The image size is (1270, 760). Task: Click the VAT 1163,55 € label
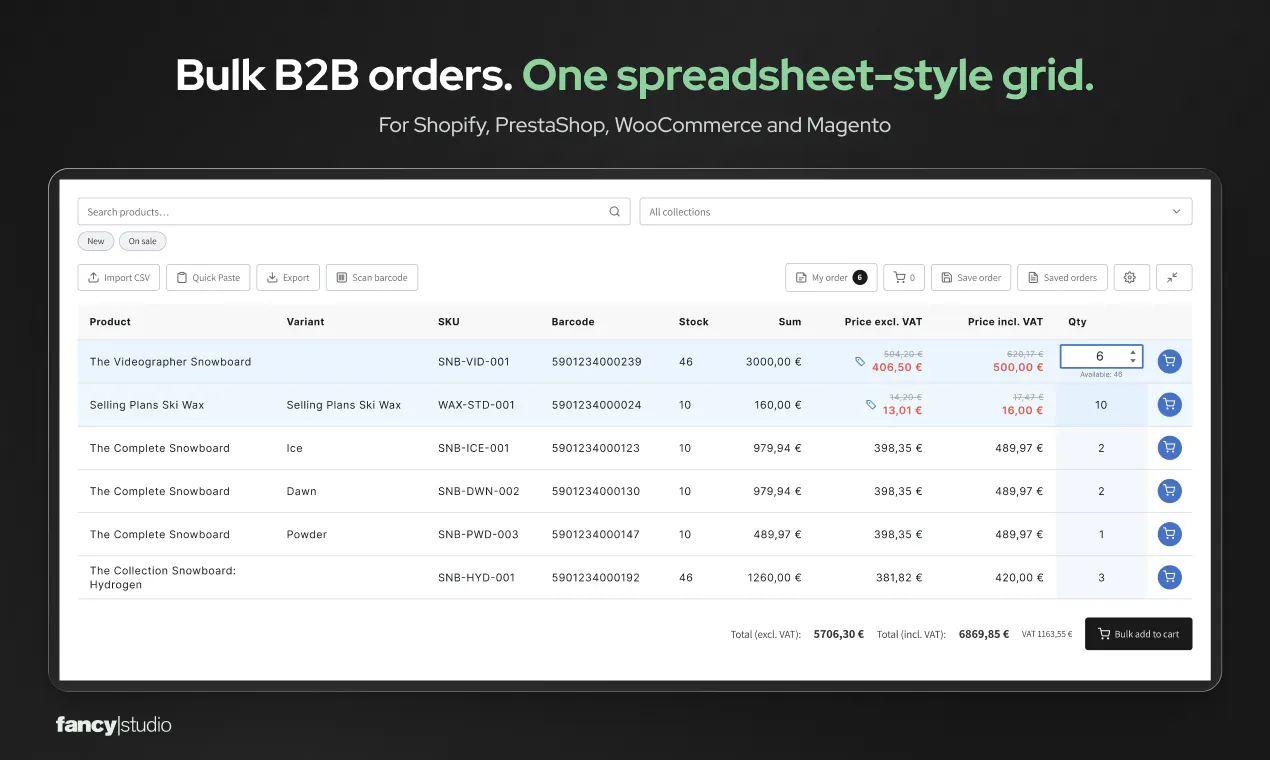1047,634
